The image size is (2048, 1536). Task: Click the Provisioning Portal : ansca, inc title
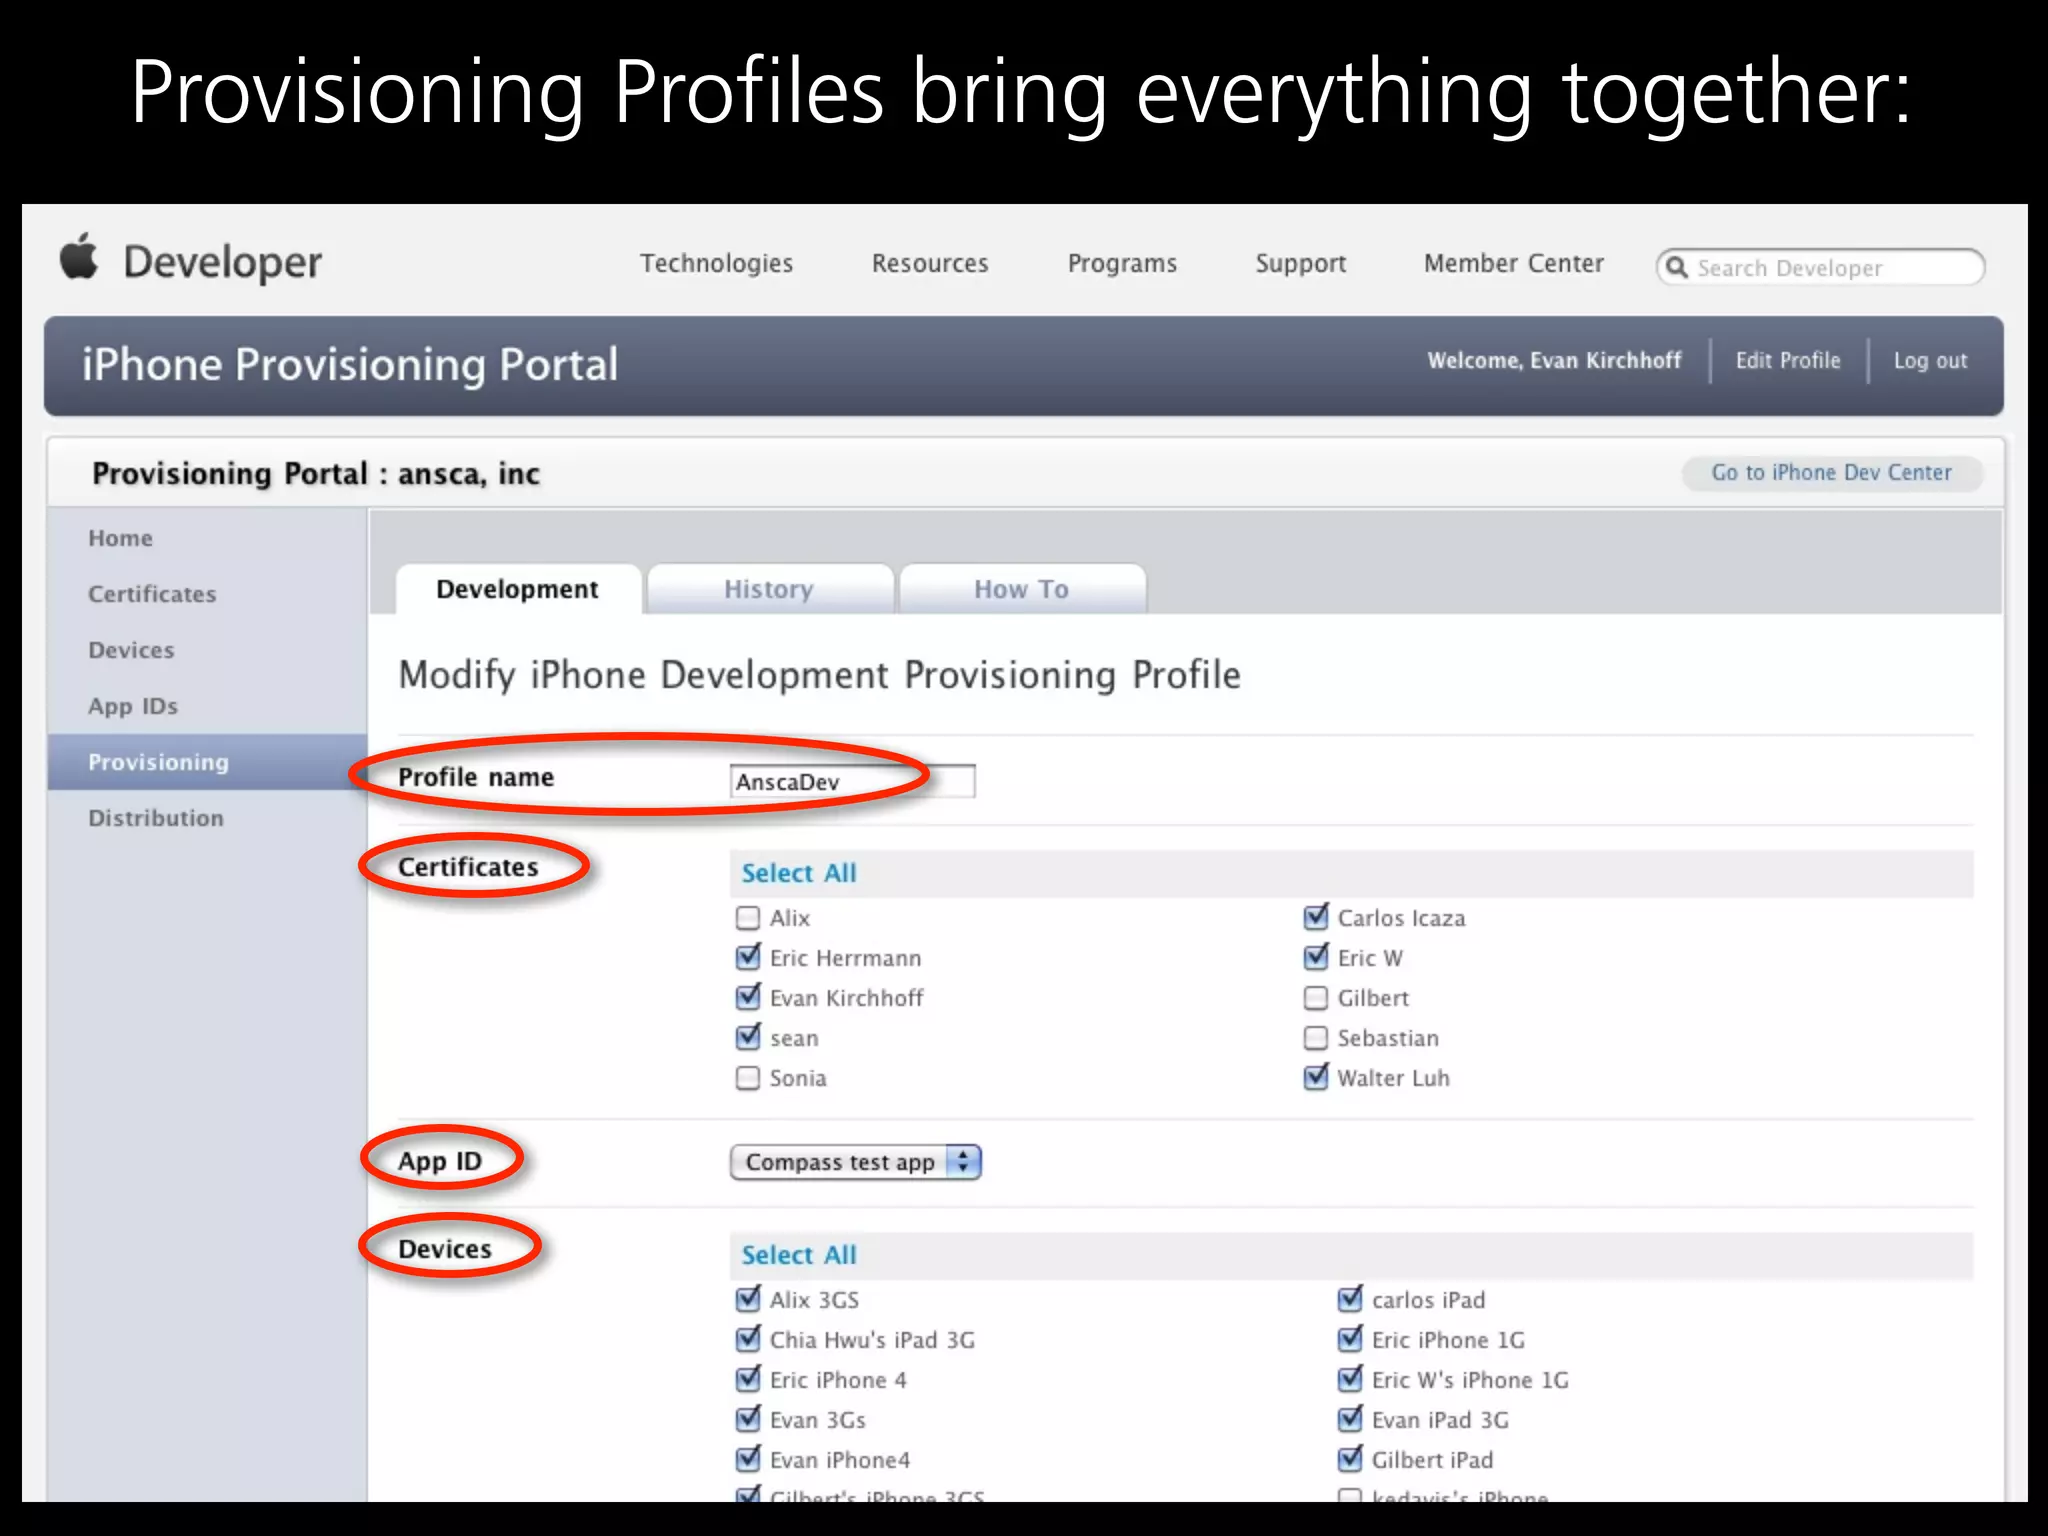point(316,473)
